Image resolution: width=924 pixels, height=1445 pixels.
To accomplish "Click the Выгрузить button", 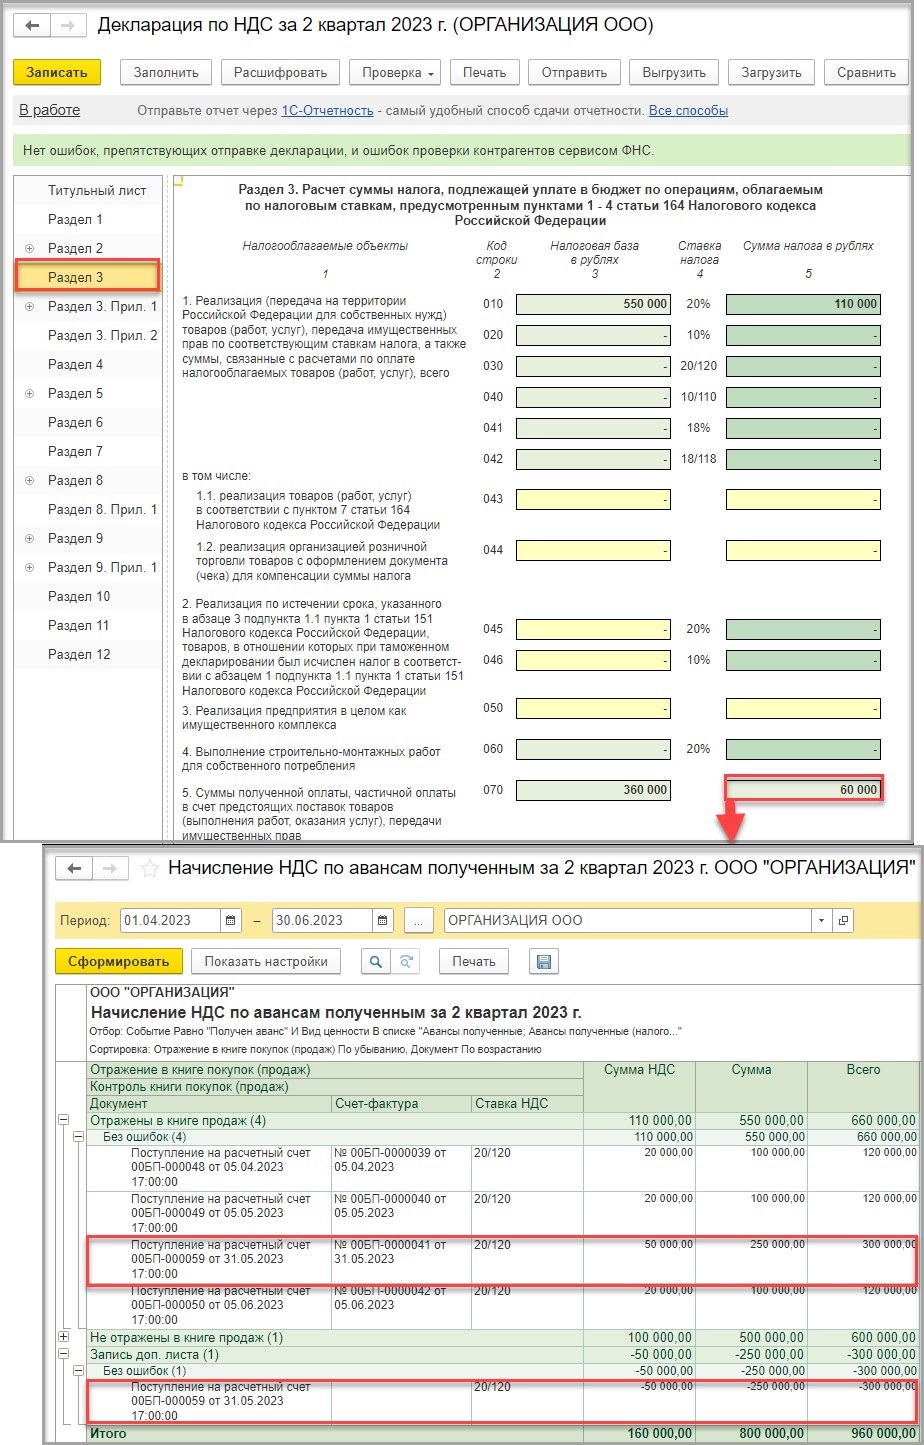I will pyautogui.click(x=674, y=73).
